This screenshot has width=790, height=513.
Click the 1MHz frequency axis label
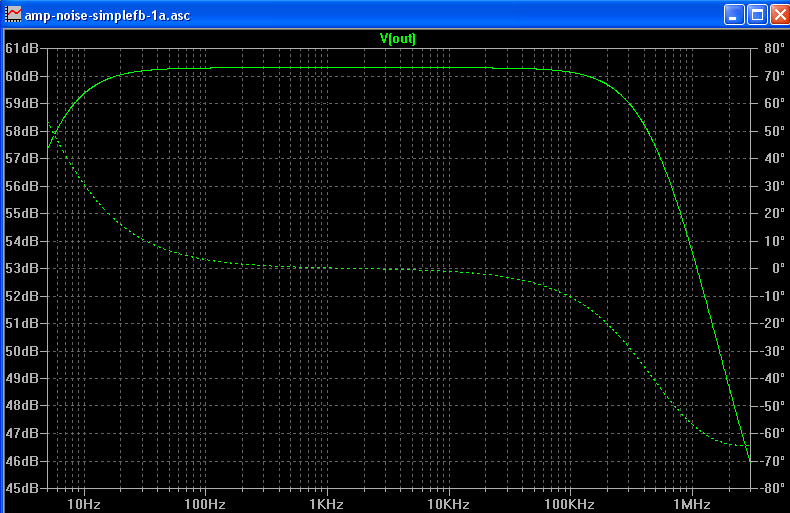click(692, 504)
